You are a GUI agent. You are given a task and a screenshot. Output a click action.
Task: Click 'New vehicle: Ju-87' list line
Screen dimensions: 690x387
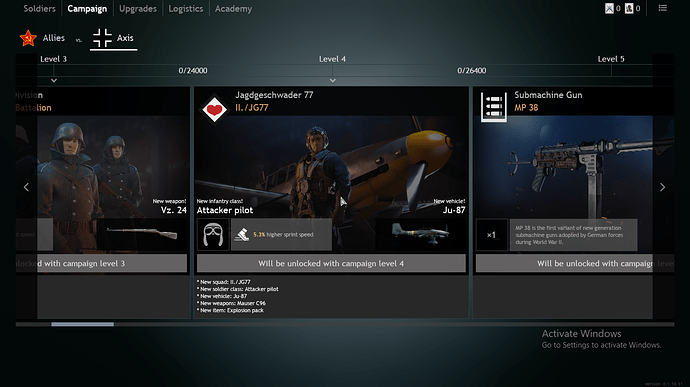click(222, 296)
